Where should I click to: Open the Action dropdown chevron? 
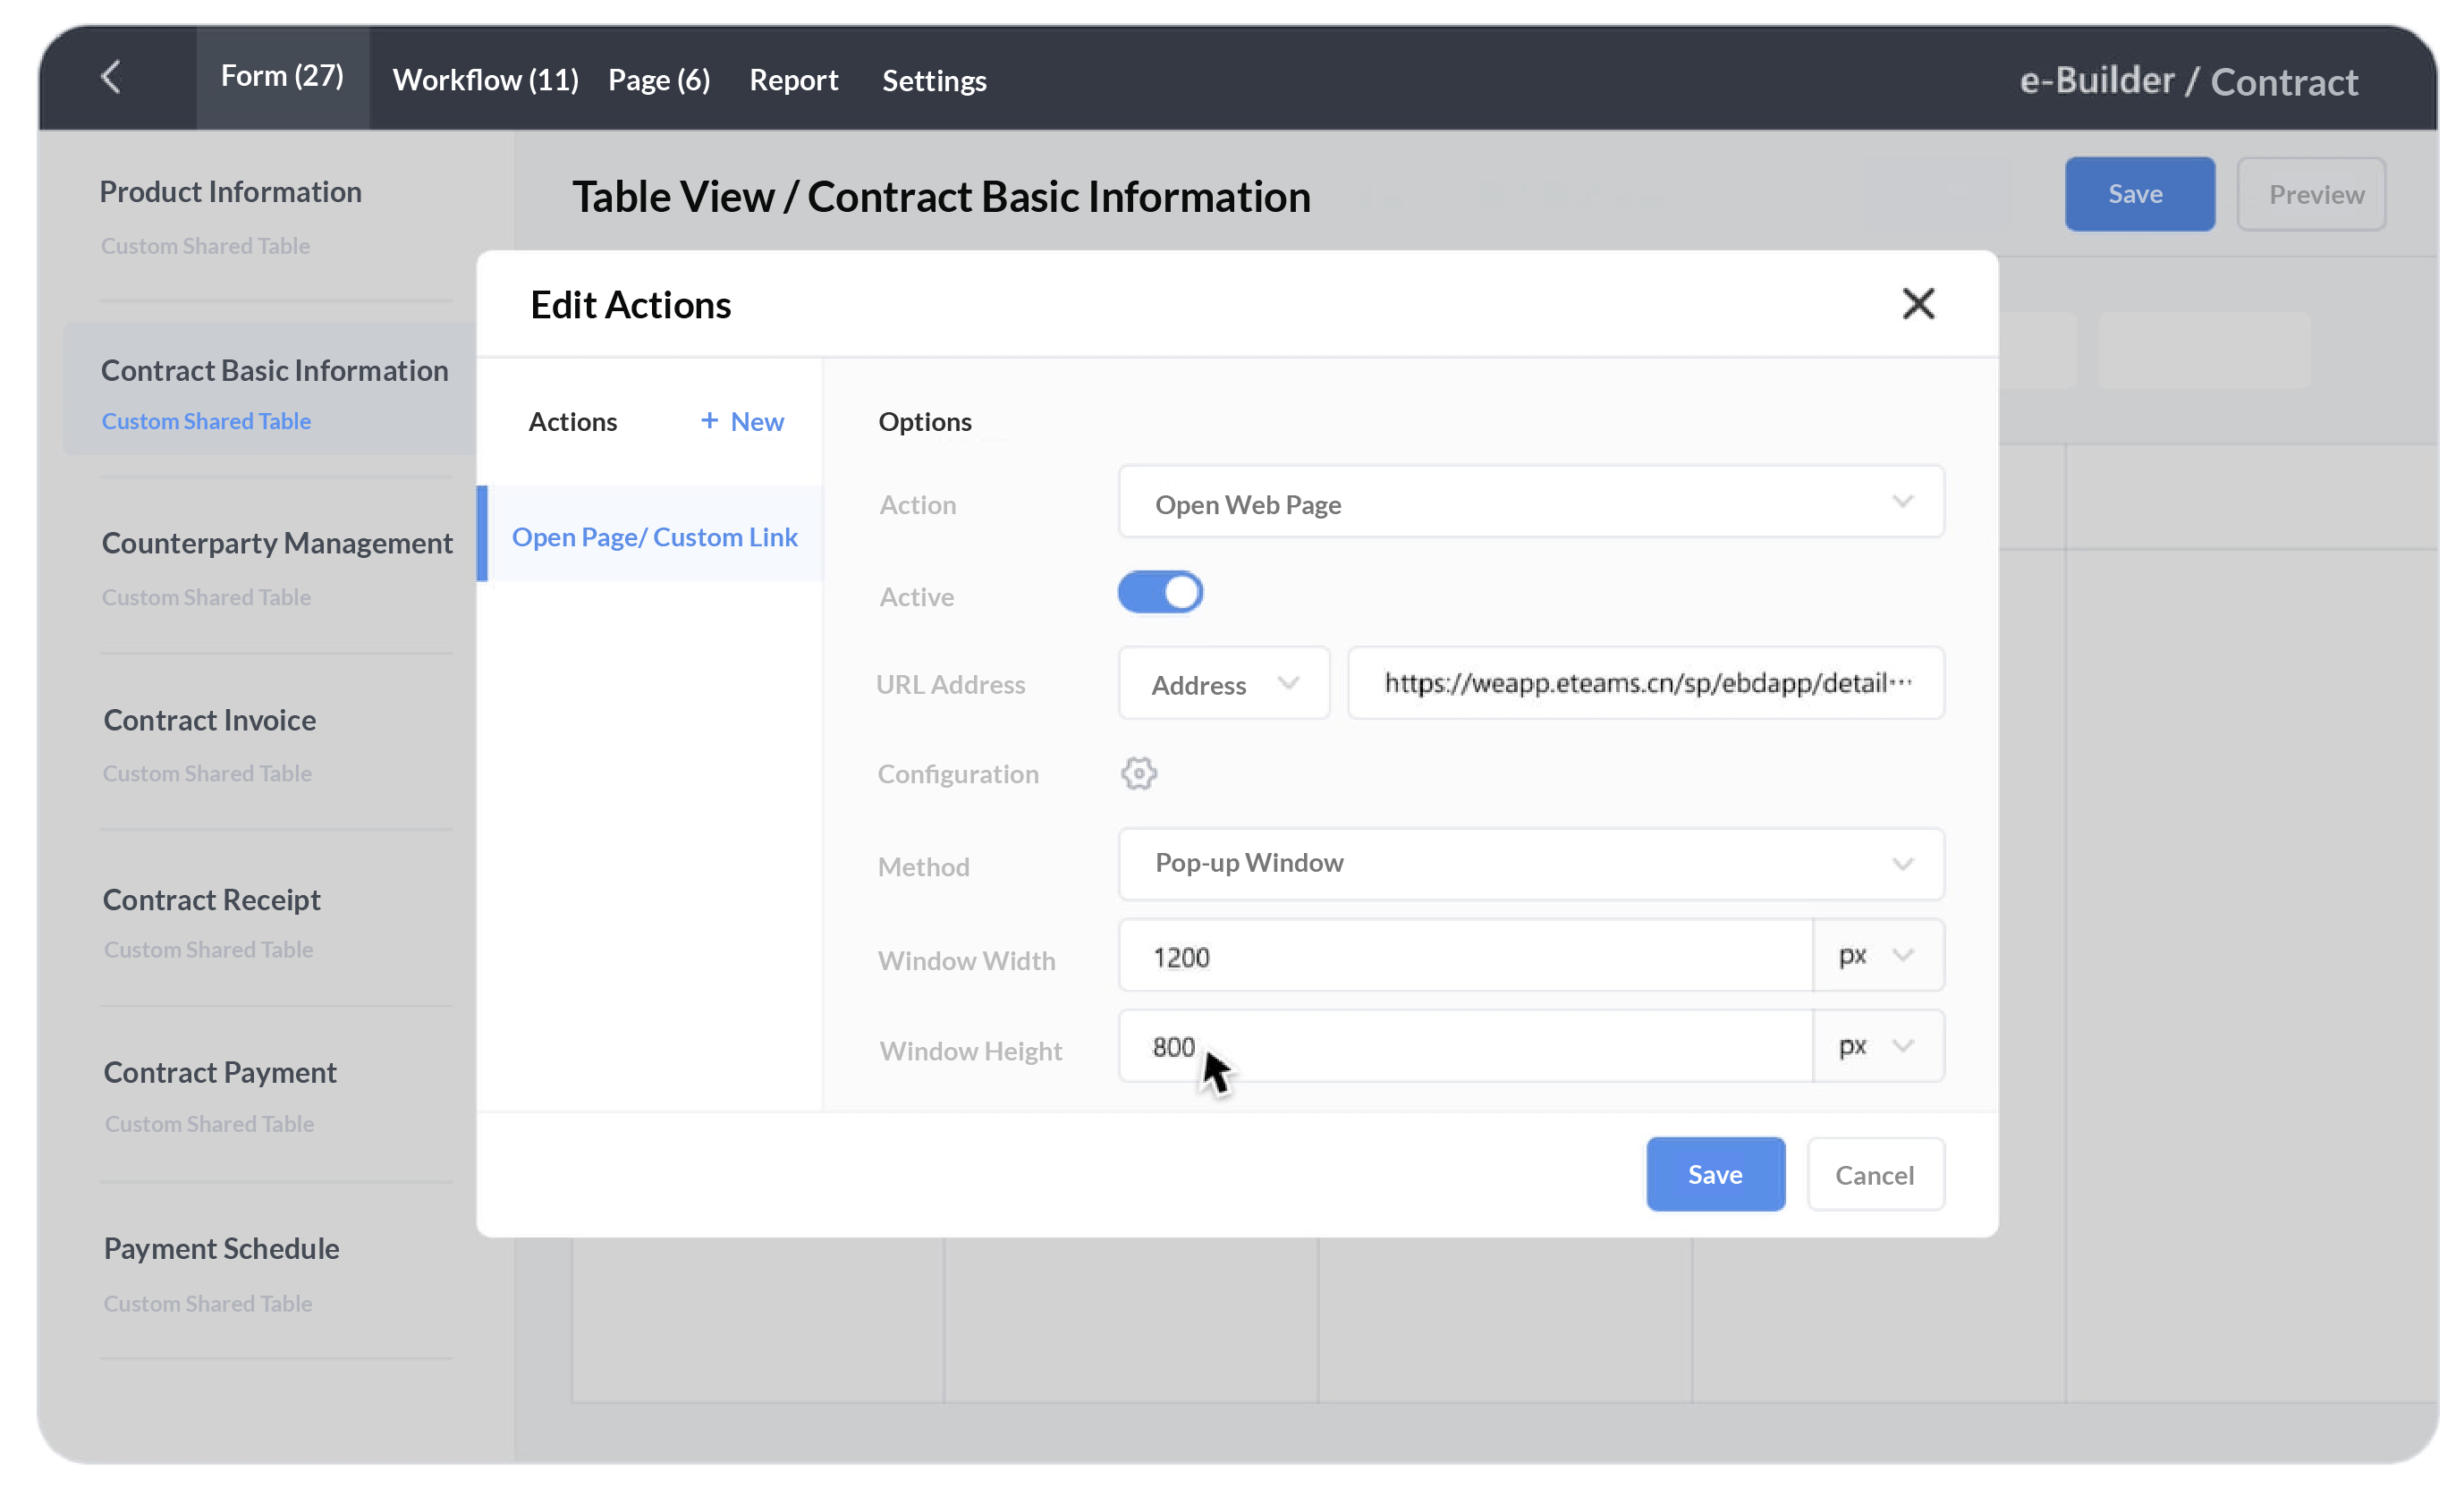click(1903, 502)
